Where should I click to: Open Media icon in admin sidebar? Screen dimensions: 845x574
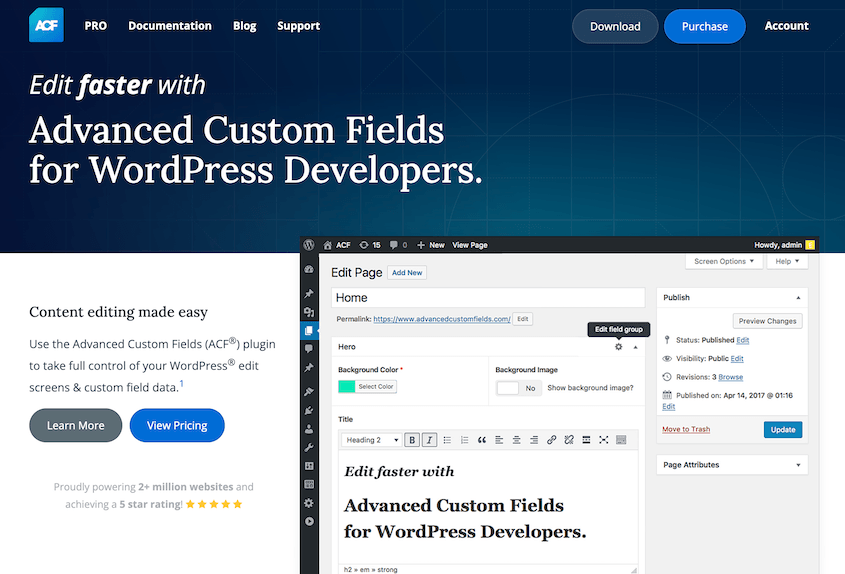pos(309,312)
